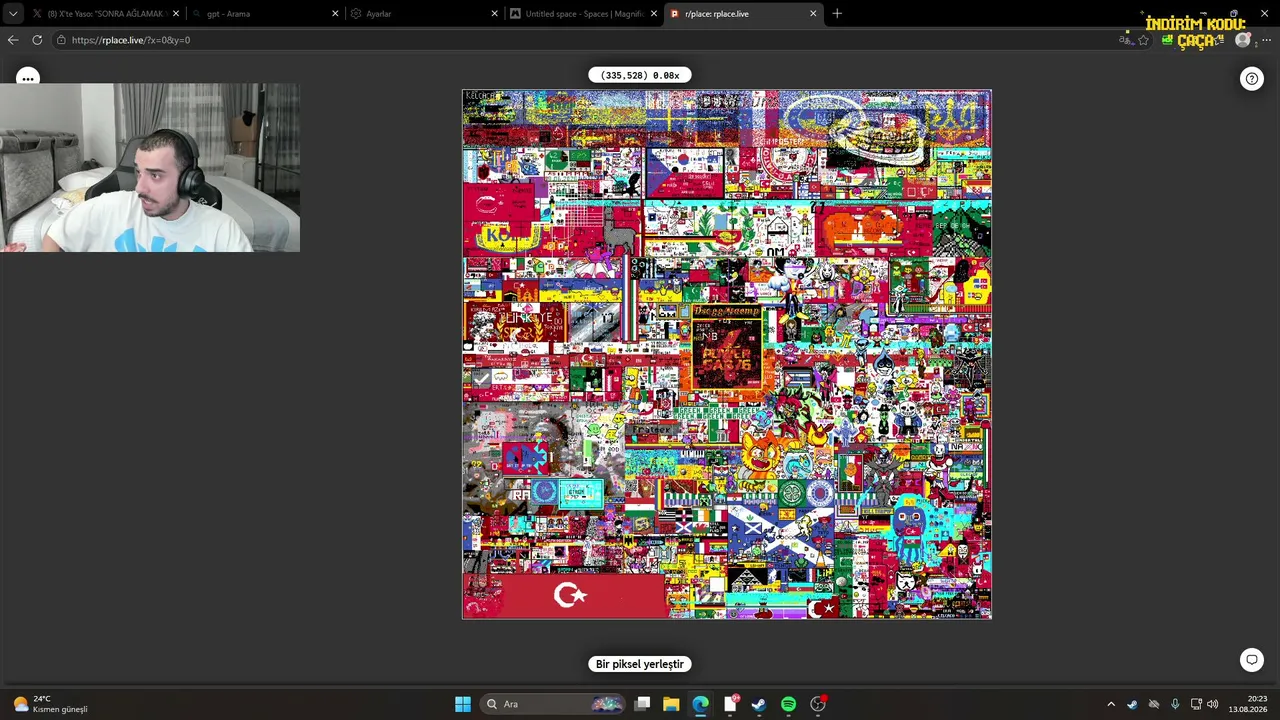Open the volume speaker tray icon
Viewport: 1280px width, 720px height.
tap(1213, 704)
